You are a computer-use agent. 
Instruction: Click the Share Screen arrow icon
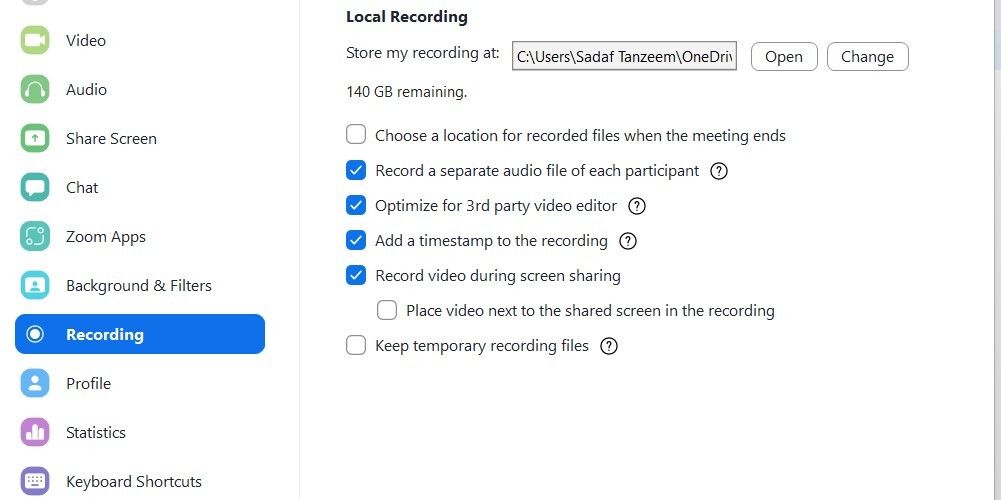pyautogui.click(x=34, y=139)
